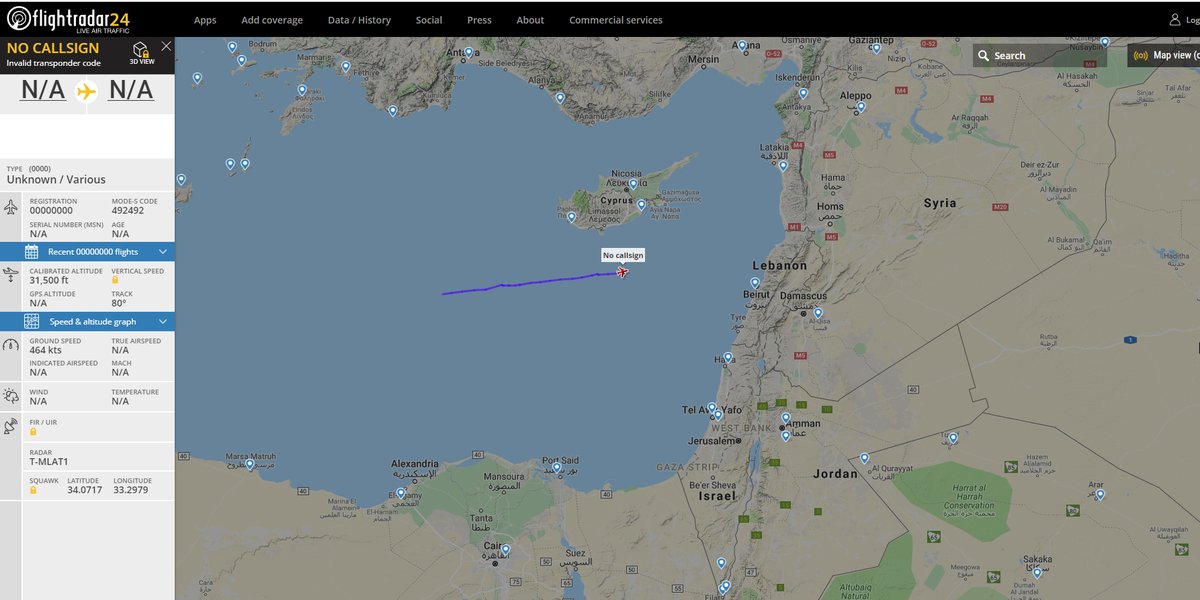The image size is (1200, 600).
Task: Click the Cairo airport pin marker
Action: (x=506, y=550)
